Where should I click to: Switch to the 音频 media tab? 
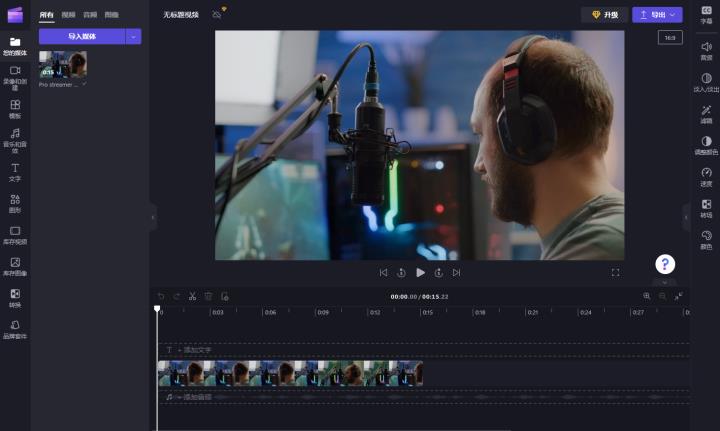point(90,15)
